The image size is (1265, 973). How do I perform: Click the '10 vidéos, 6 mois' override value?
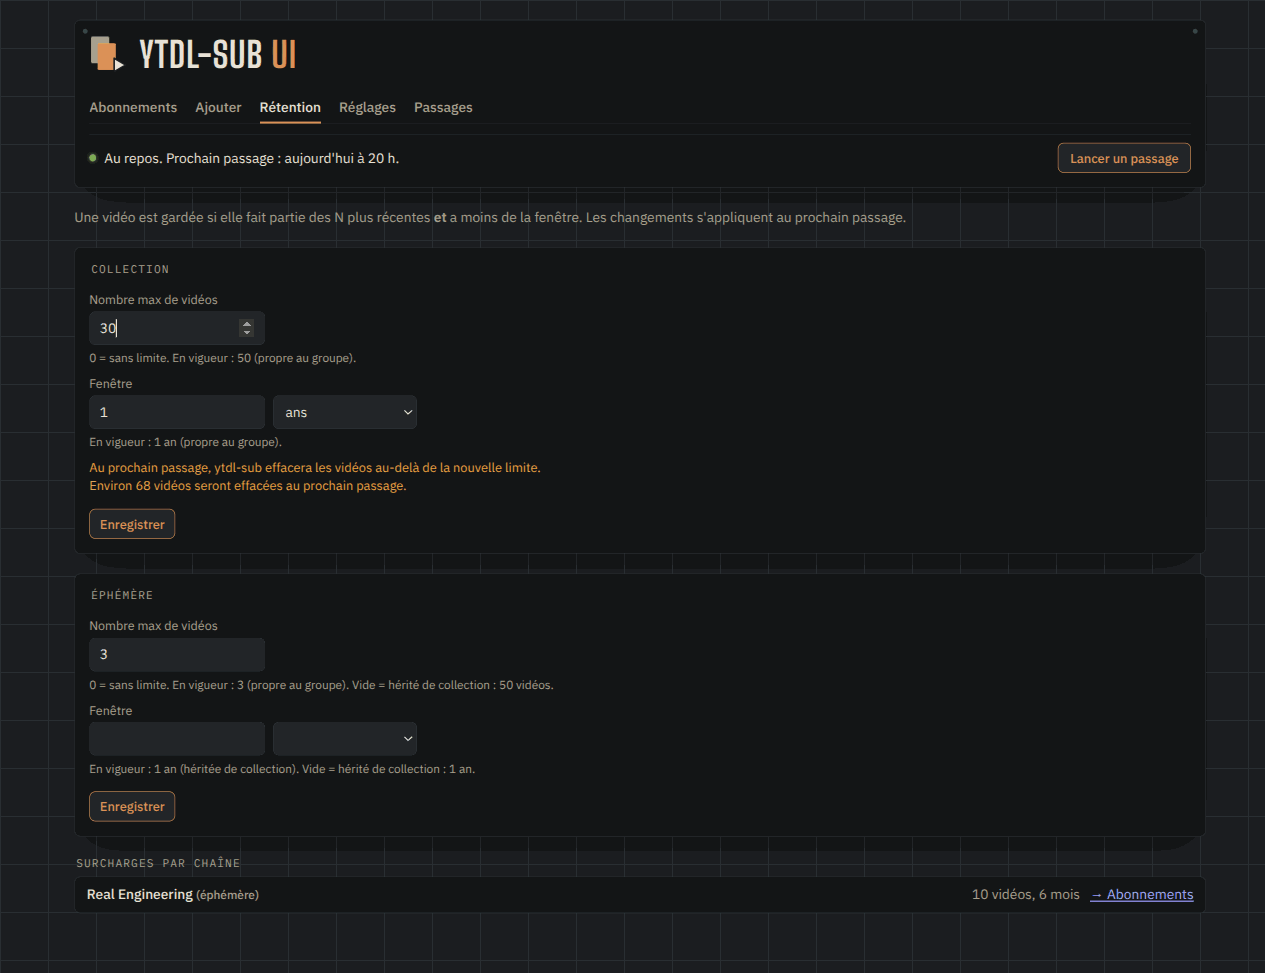click(1026, 895)
